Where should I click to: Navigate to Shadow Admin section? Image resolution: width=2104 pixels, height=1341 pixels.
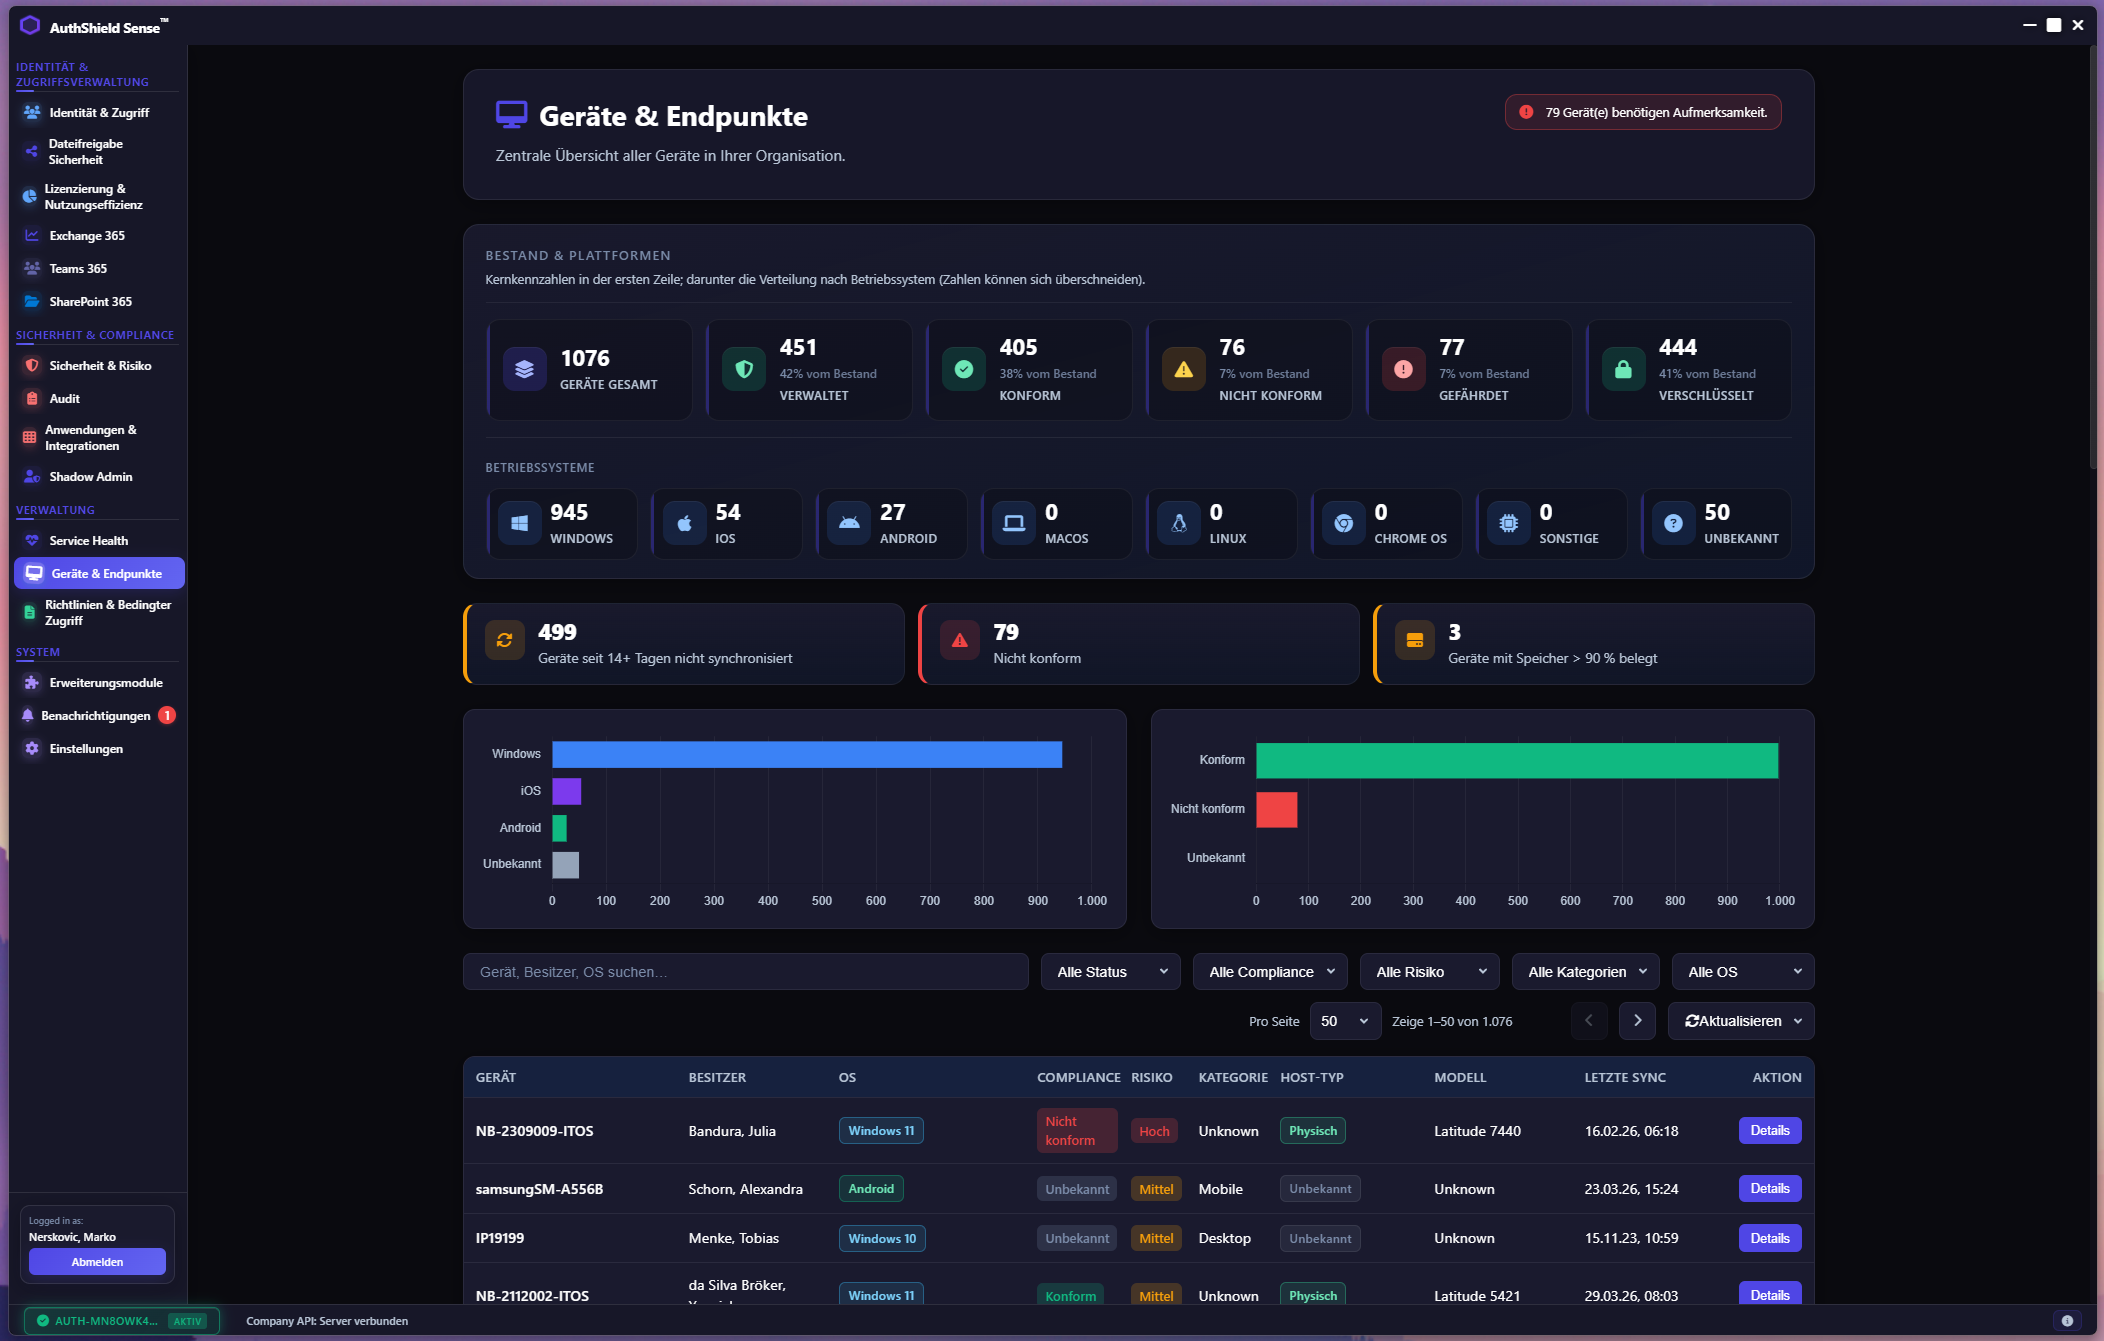pyautogui.click(x=91, y=476)
